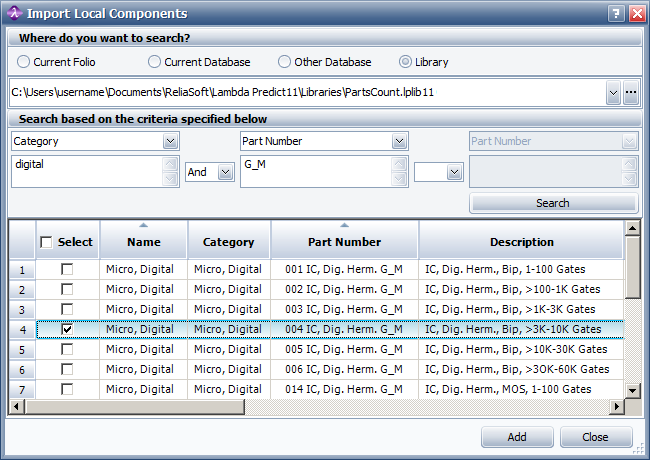This screenshot has height=460, width=650.
Task: Collapse the 'Where do you want to search' section
Action: (630, 38)
